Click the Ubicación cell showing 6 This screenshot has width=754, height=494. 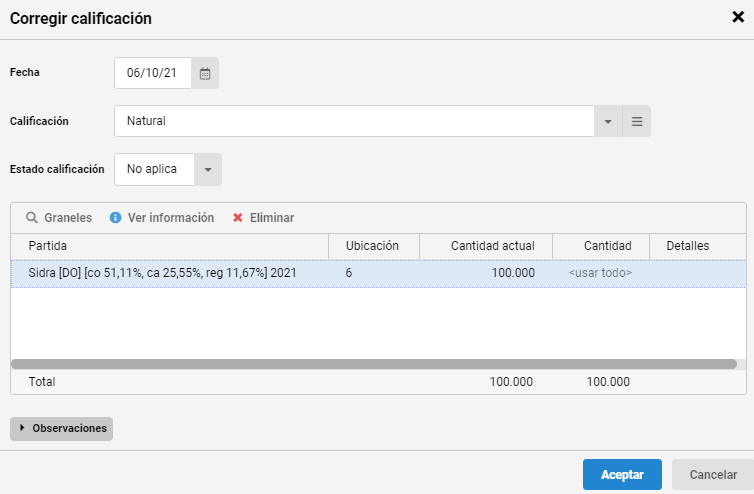[374, 273]
